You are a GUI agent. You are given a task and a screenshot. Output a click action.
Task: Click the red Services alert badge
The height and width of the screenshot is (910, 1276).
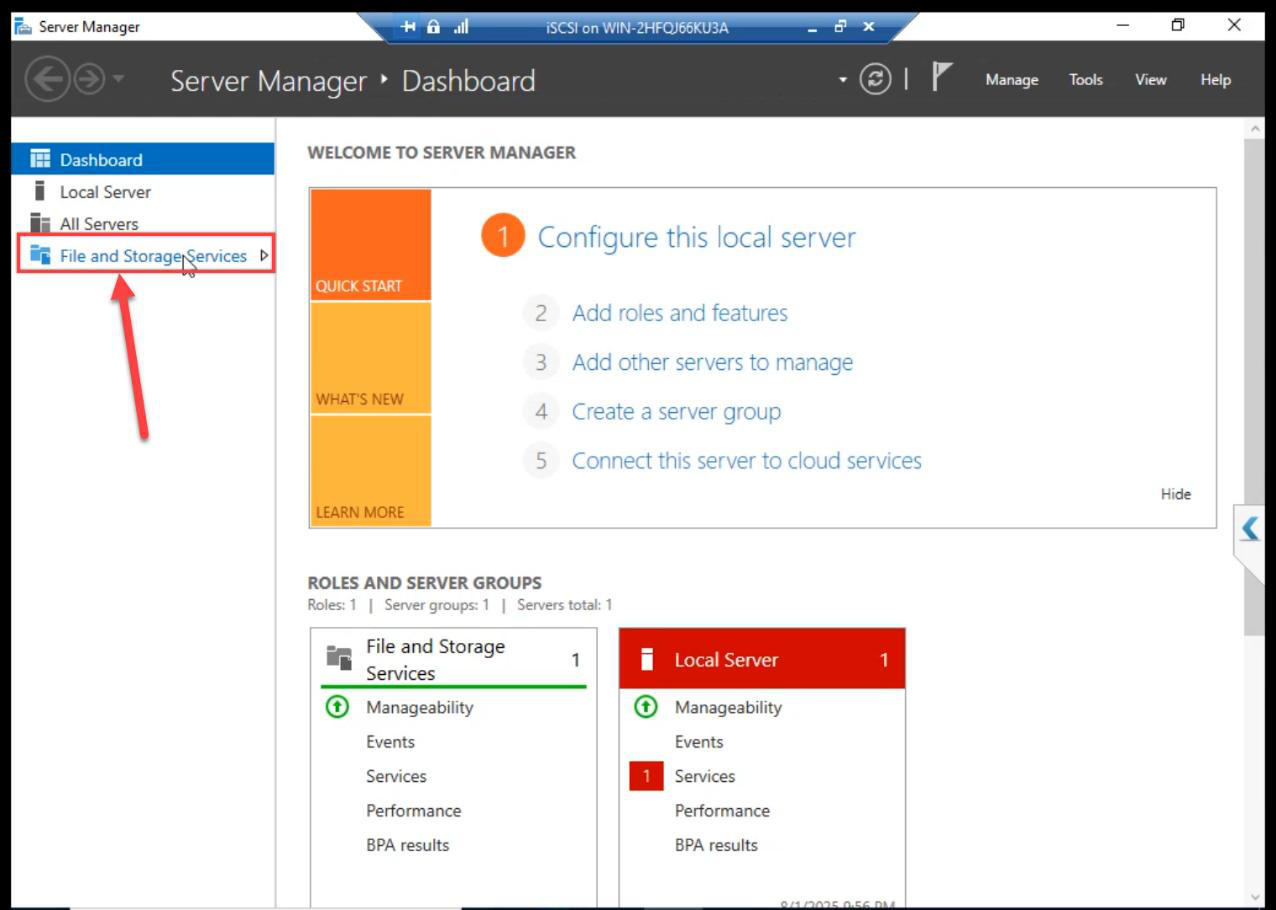[x=646, y=776]
